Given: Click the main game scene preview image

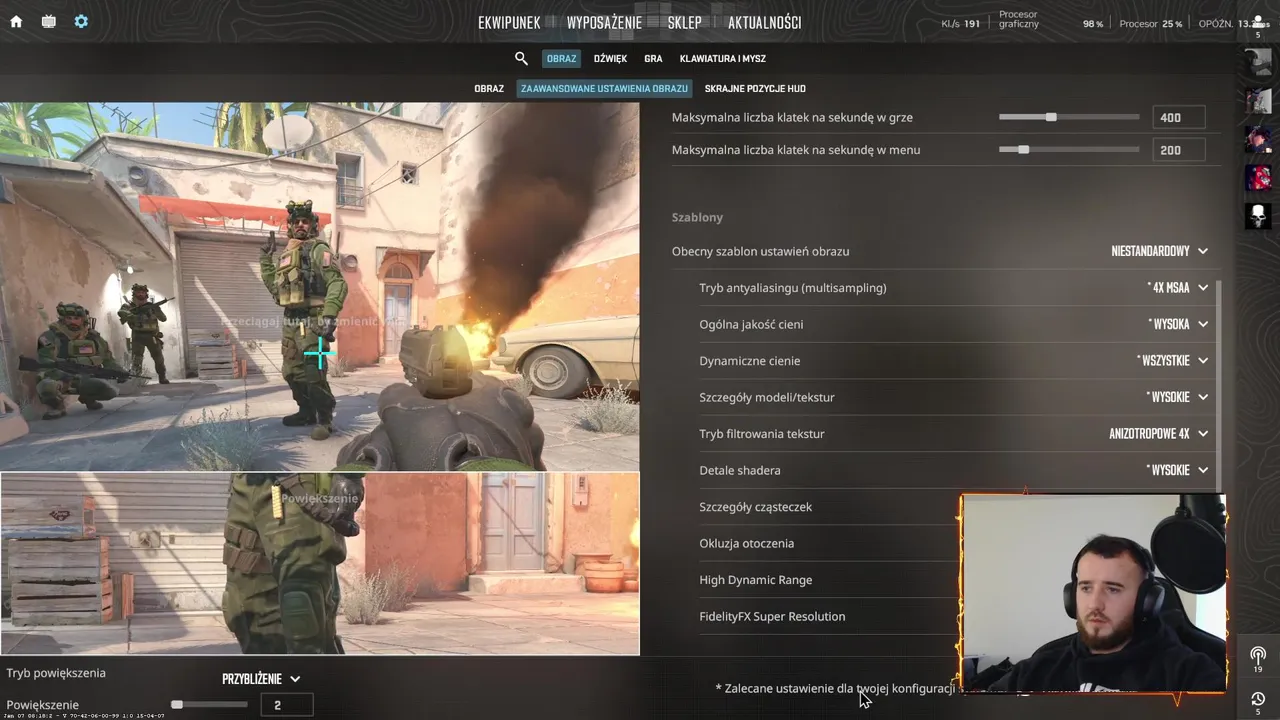Looking at the screenshot, I should coord(319,286).
